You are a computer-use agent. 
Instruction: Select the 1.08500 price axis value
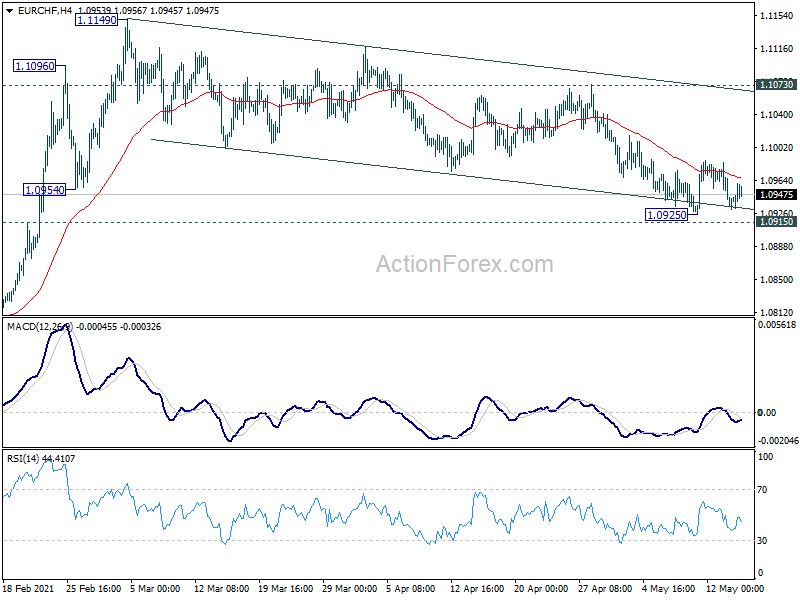777,280
